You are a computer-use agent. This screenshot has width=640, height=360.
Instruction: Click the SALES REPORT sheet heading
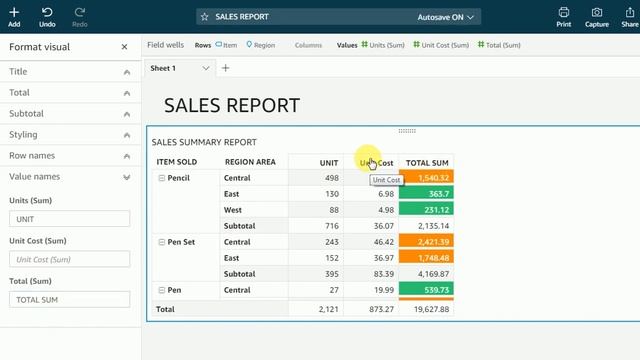(x=232, y=105)
